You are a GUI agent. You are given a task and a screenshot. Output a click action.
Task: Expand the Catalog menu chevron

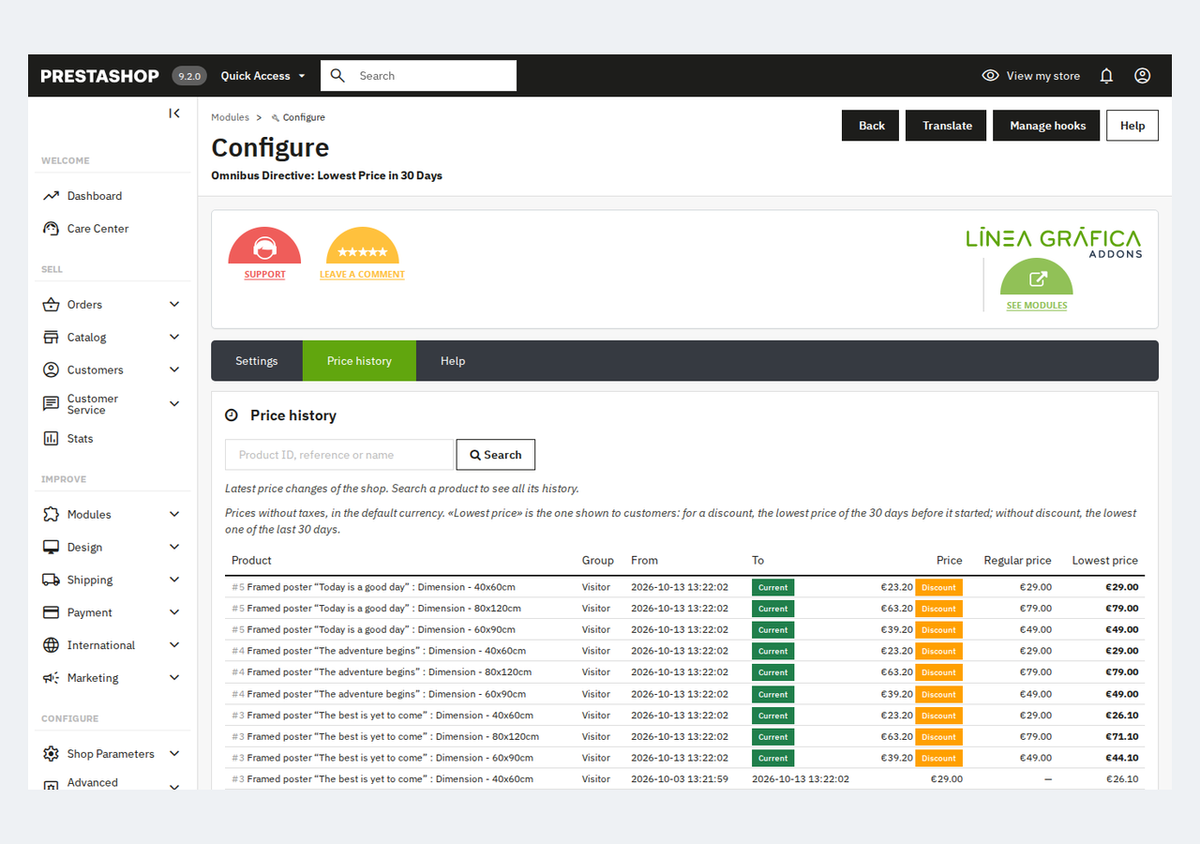(175, 338)
